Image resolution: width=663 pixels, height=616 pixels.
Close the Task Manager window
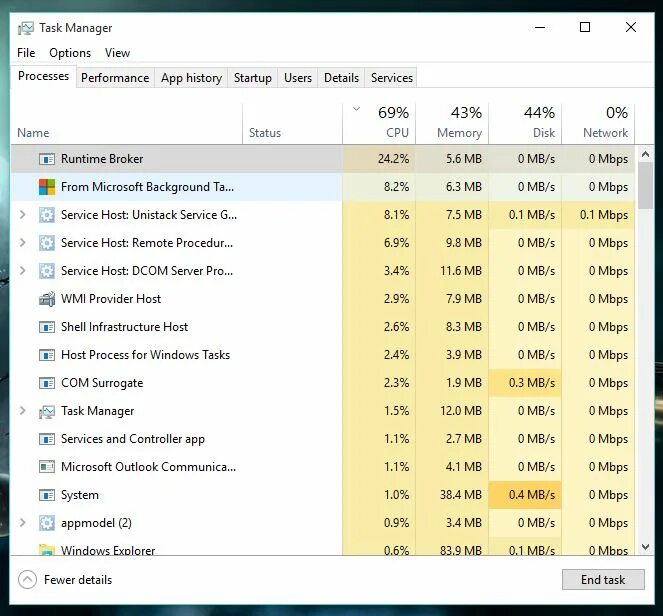(631, 27)
